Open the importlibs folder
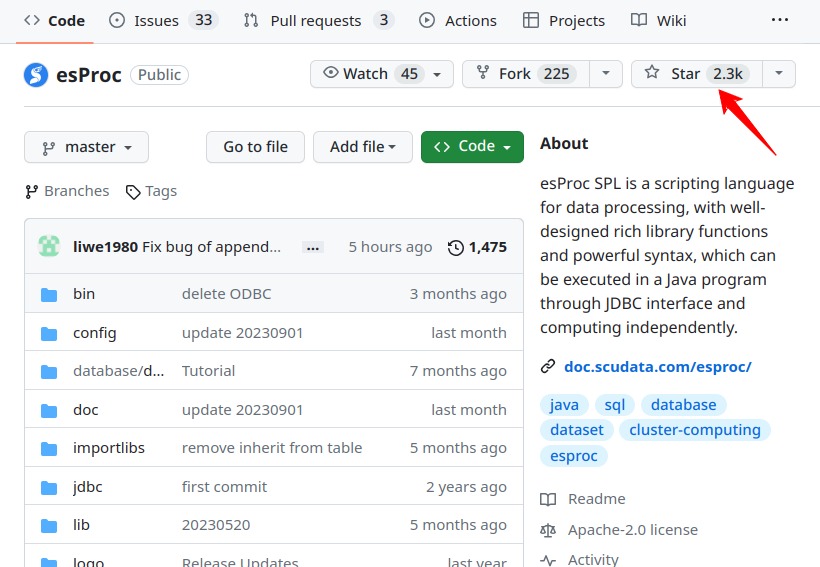 109,448
